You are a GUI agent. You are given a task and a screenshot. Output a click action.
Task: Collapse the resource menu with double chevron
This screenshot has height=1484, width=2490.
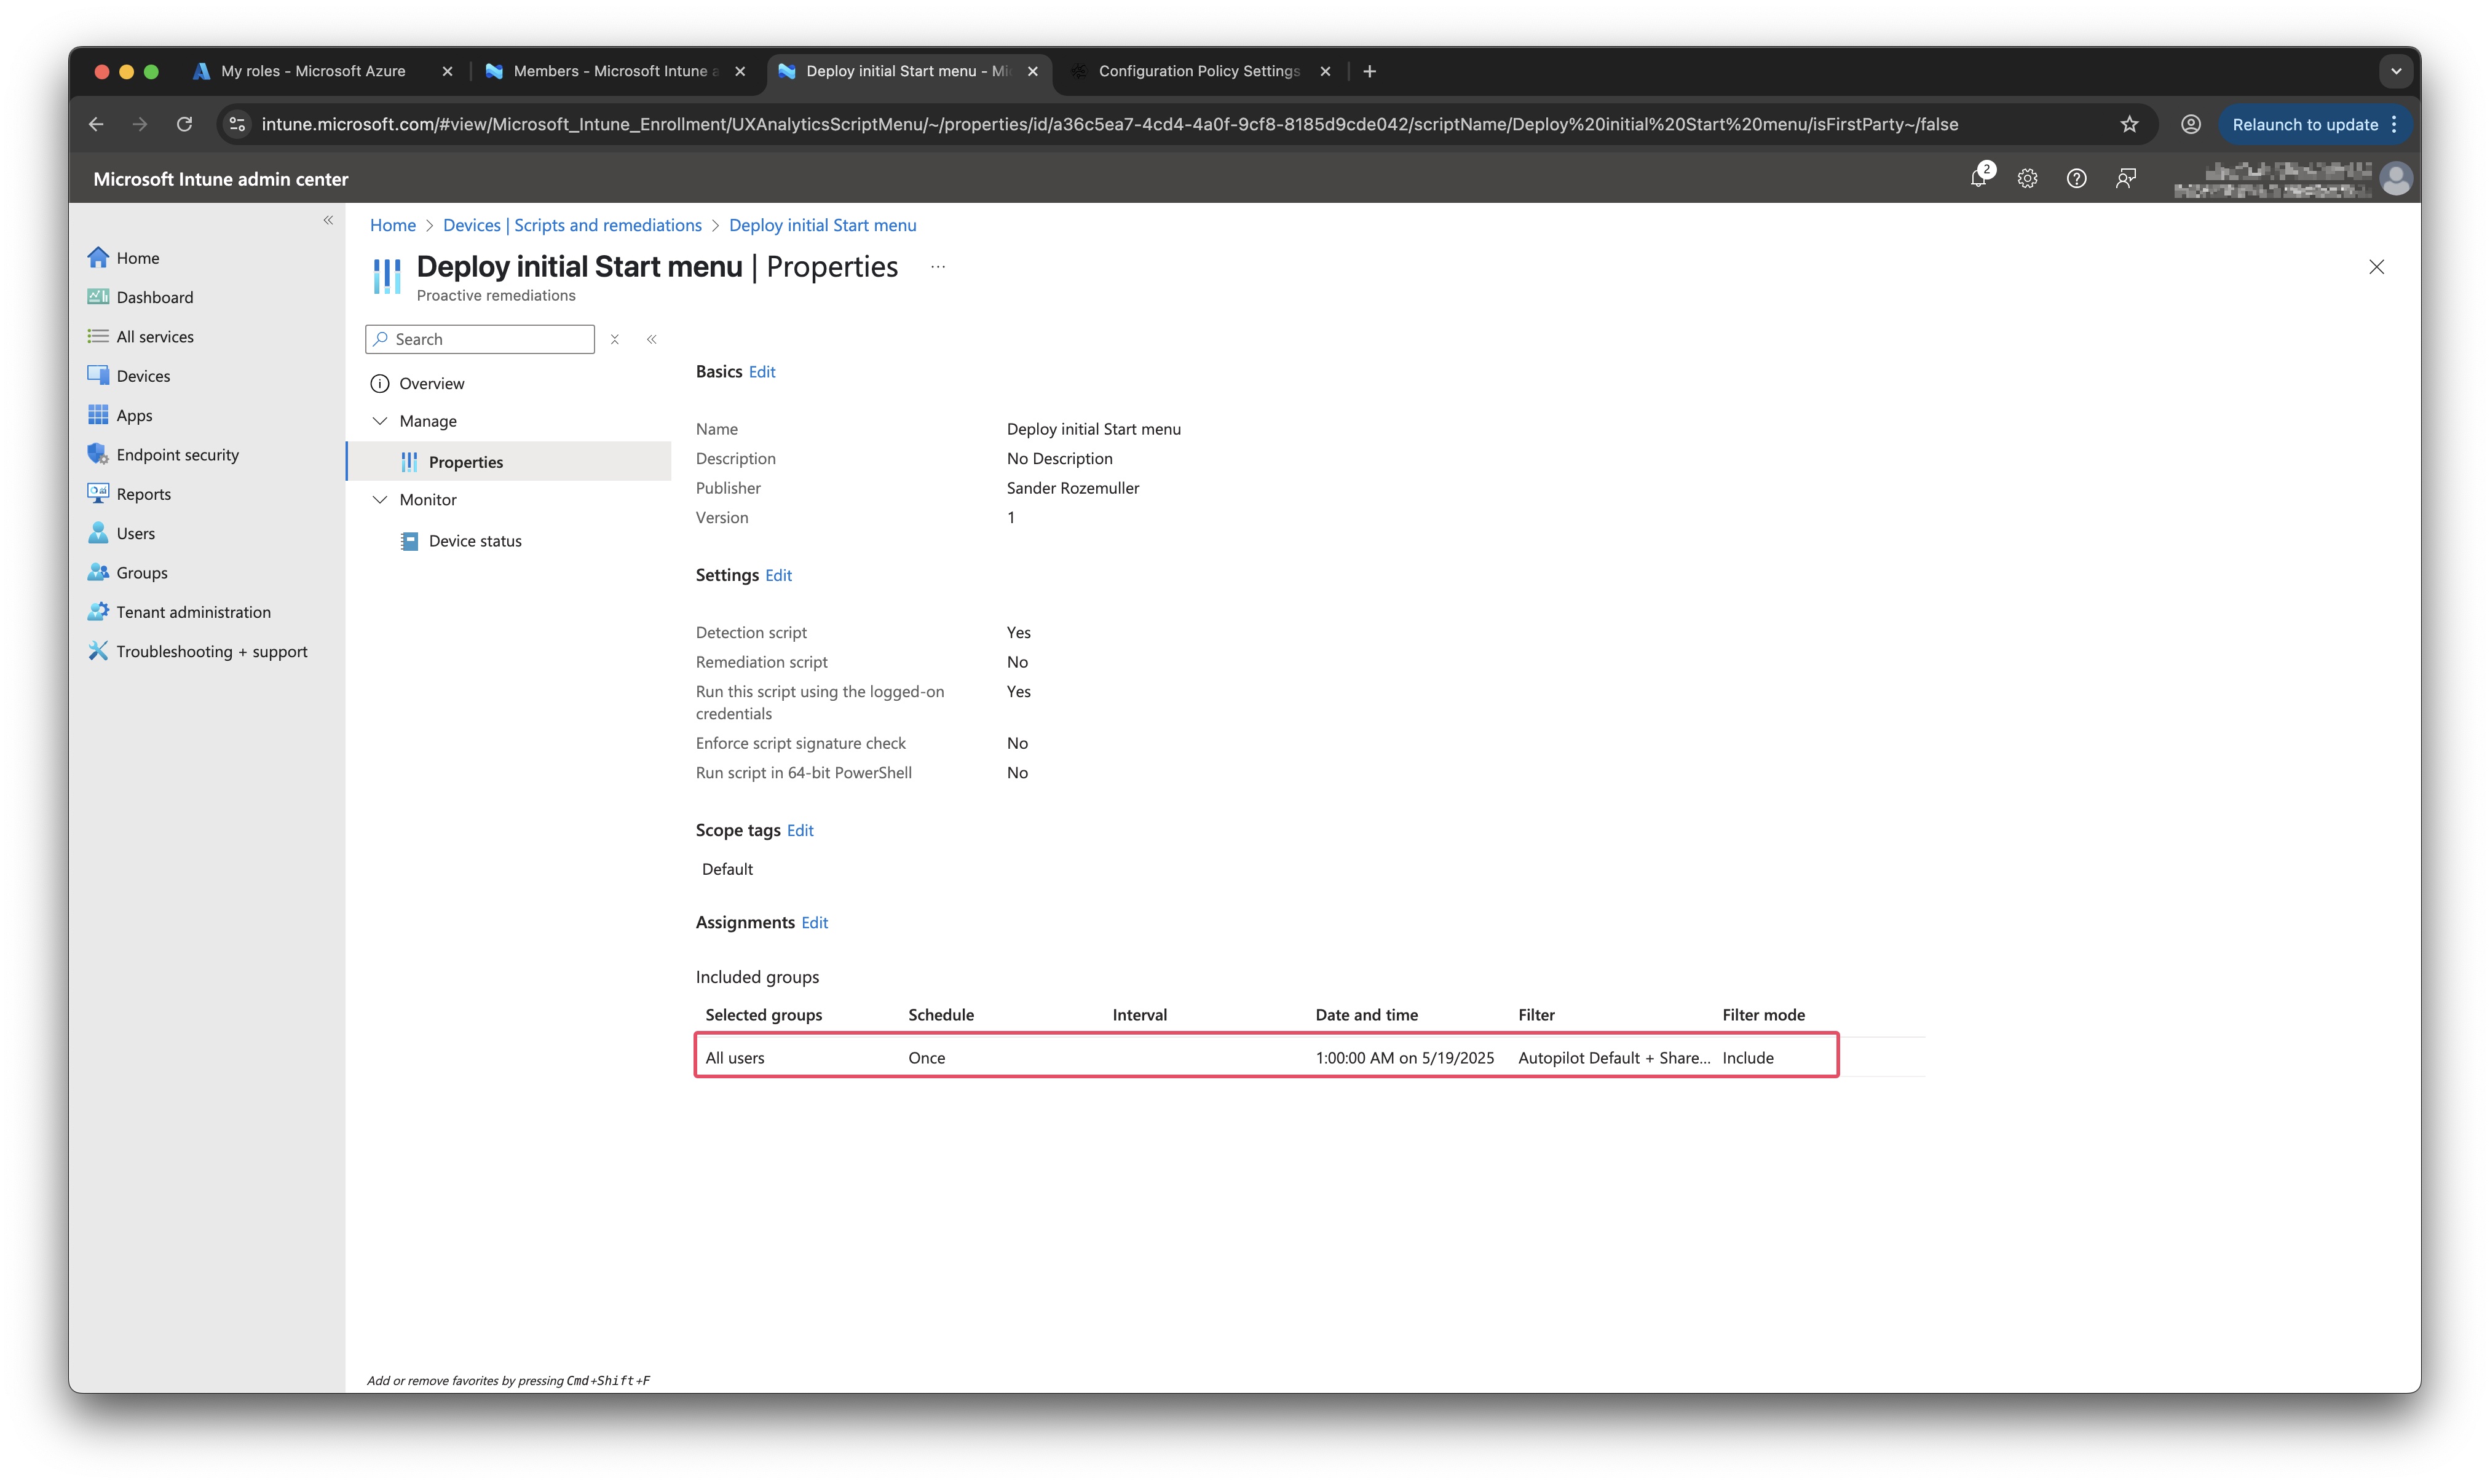tap(651, 339)
